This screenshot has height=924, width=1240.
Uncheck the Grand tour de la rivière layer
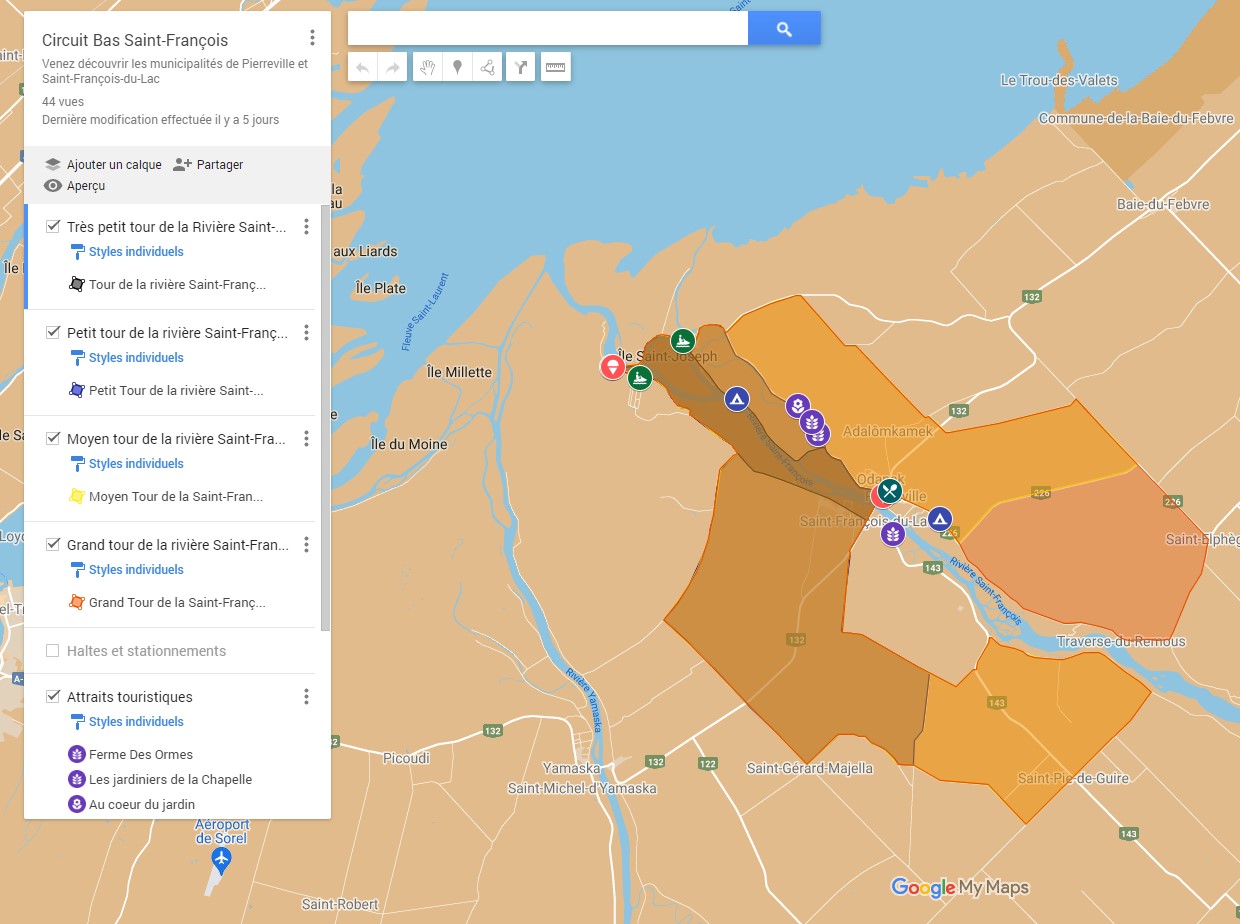(53, 545)
